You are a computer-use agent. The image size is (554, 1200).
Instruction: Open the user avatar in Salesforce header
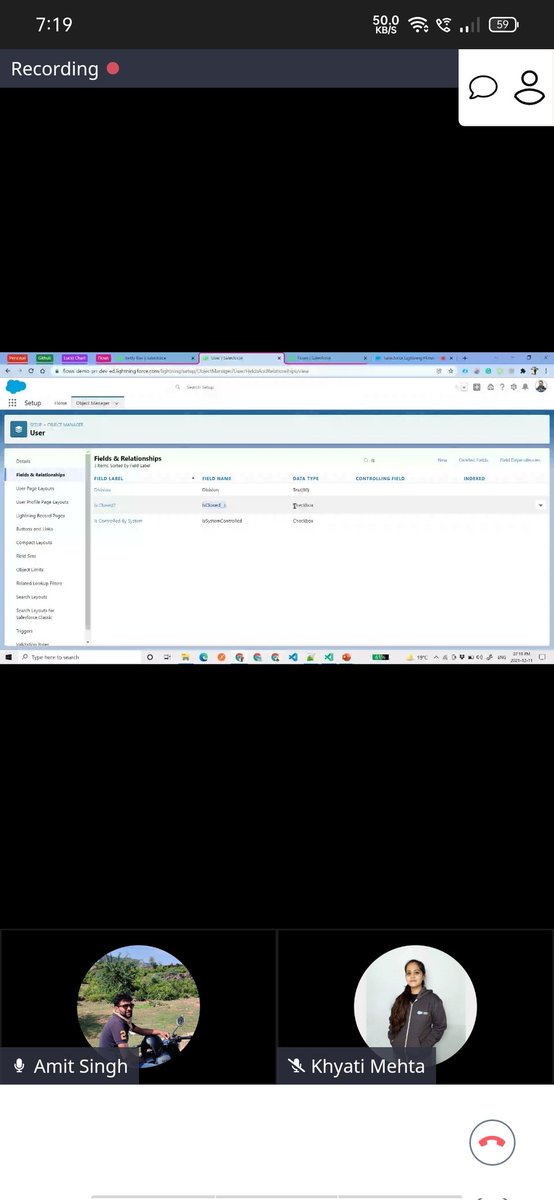point(541,387)
